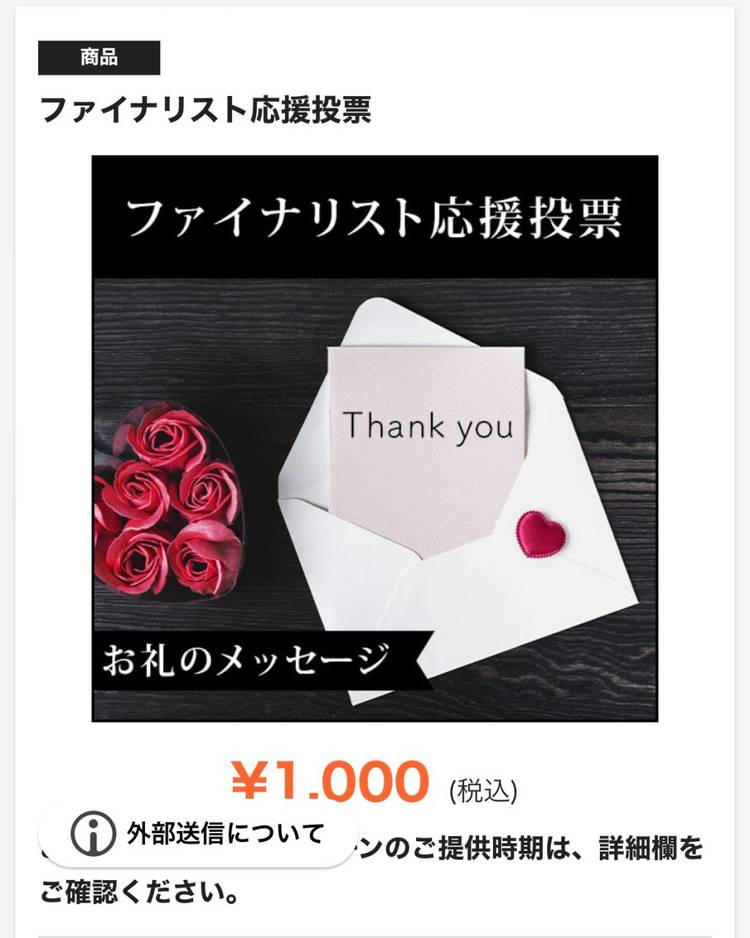Click the white banner title ファイナリスト応援投票
Viewport: 750px width, 938px height.
374,217
